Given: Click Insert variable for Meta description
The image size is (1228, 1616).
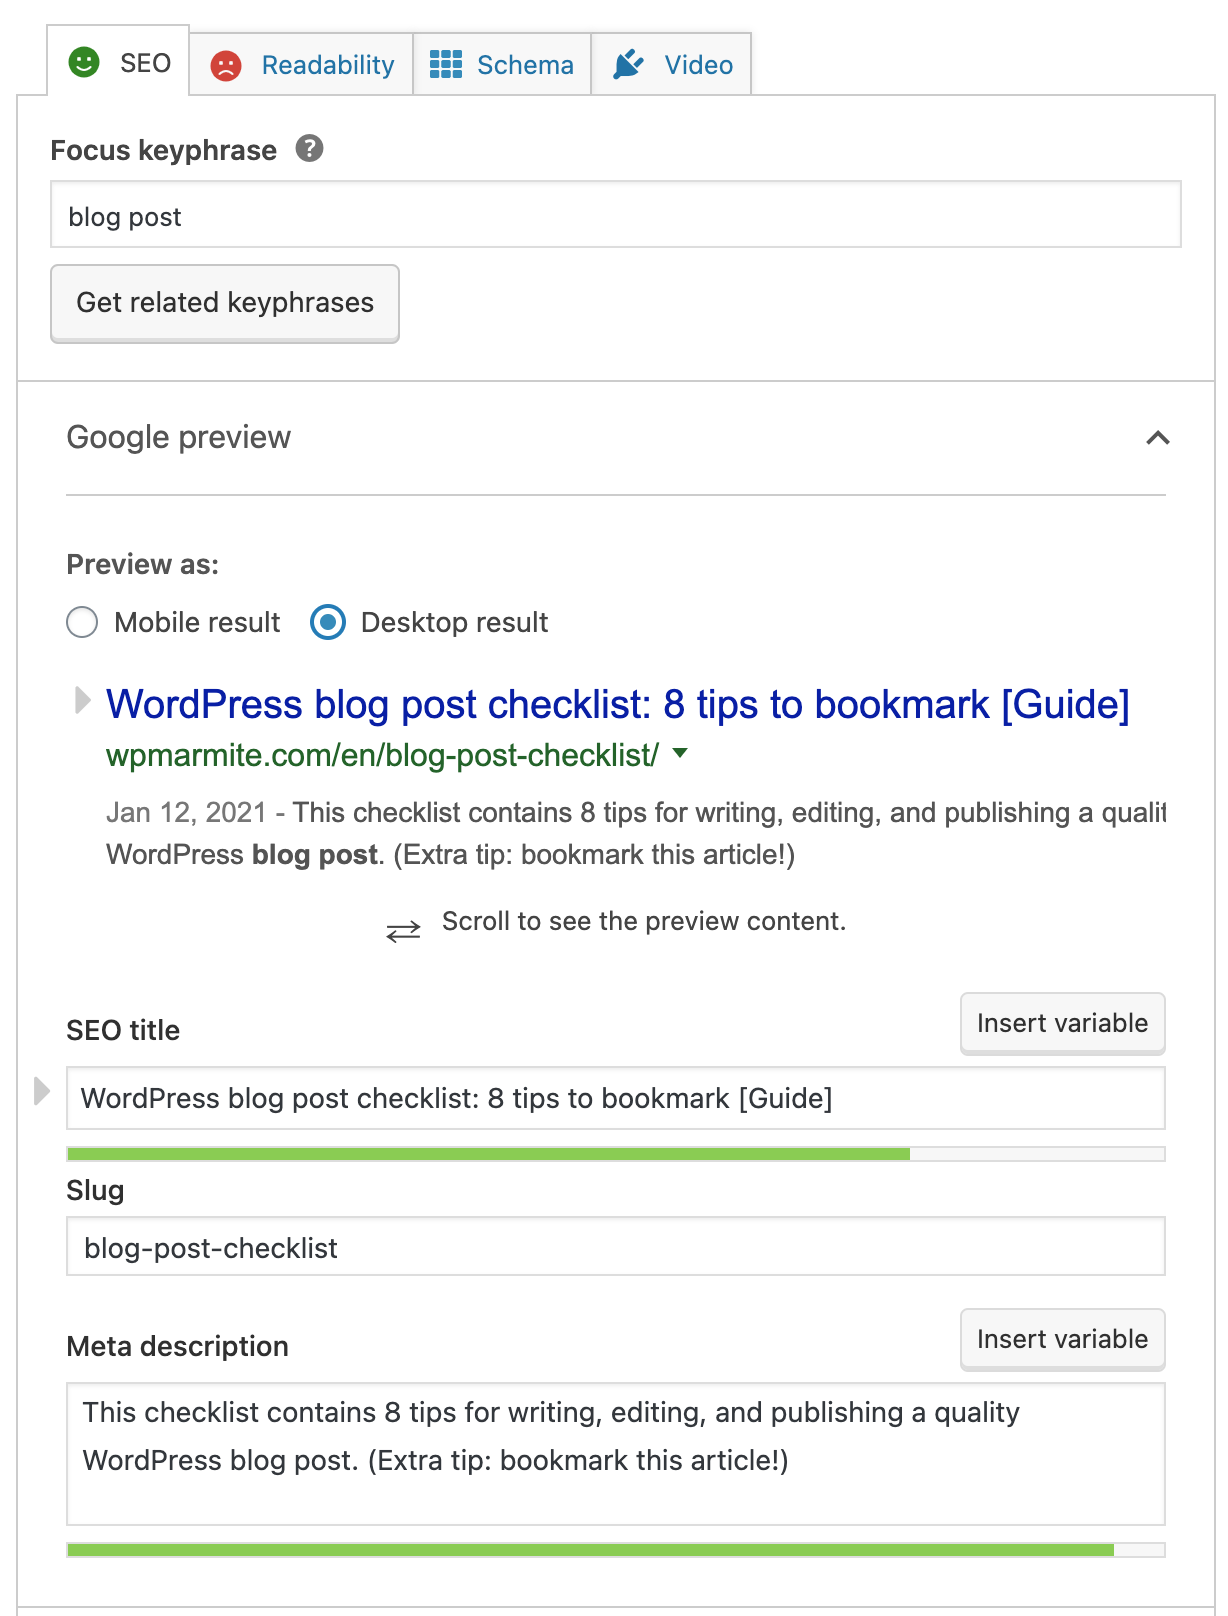Looking at the screenshot, I should pos(1062,1339).
